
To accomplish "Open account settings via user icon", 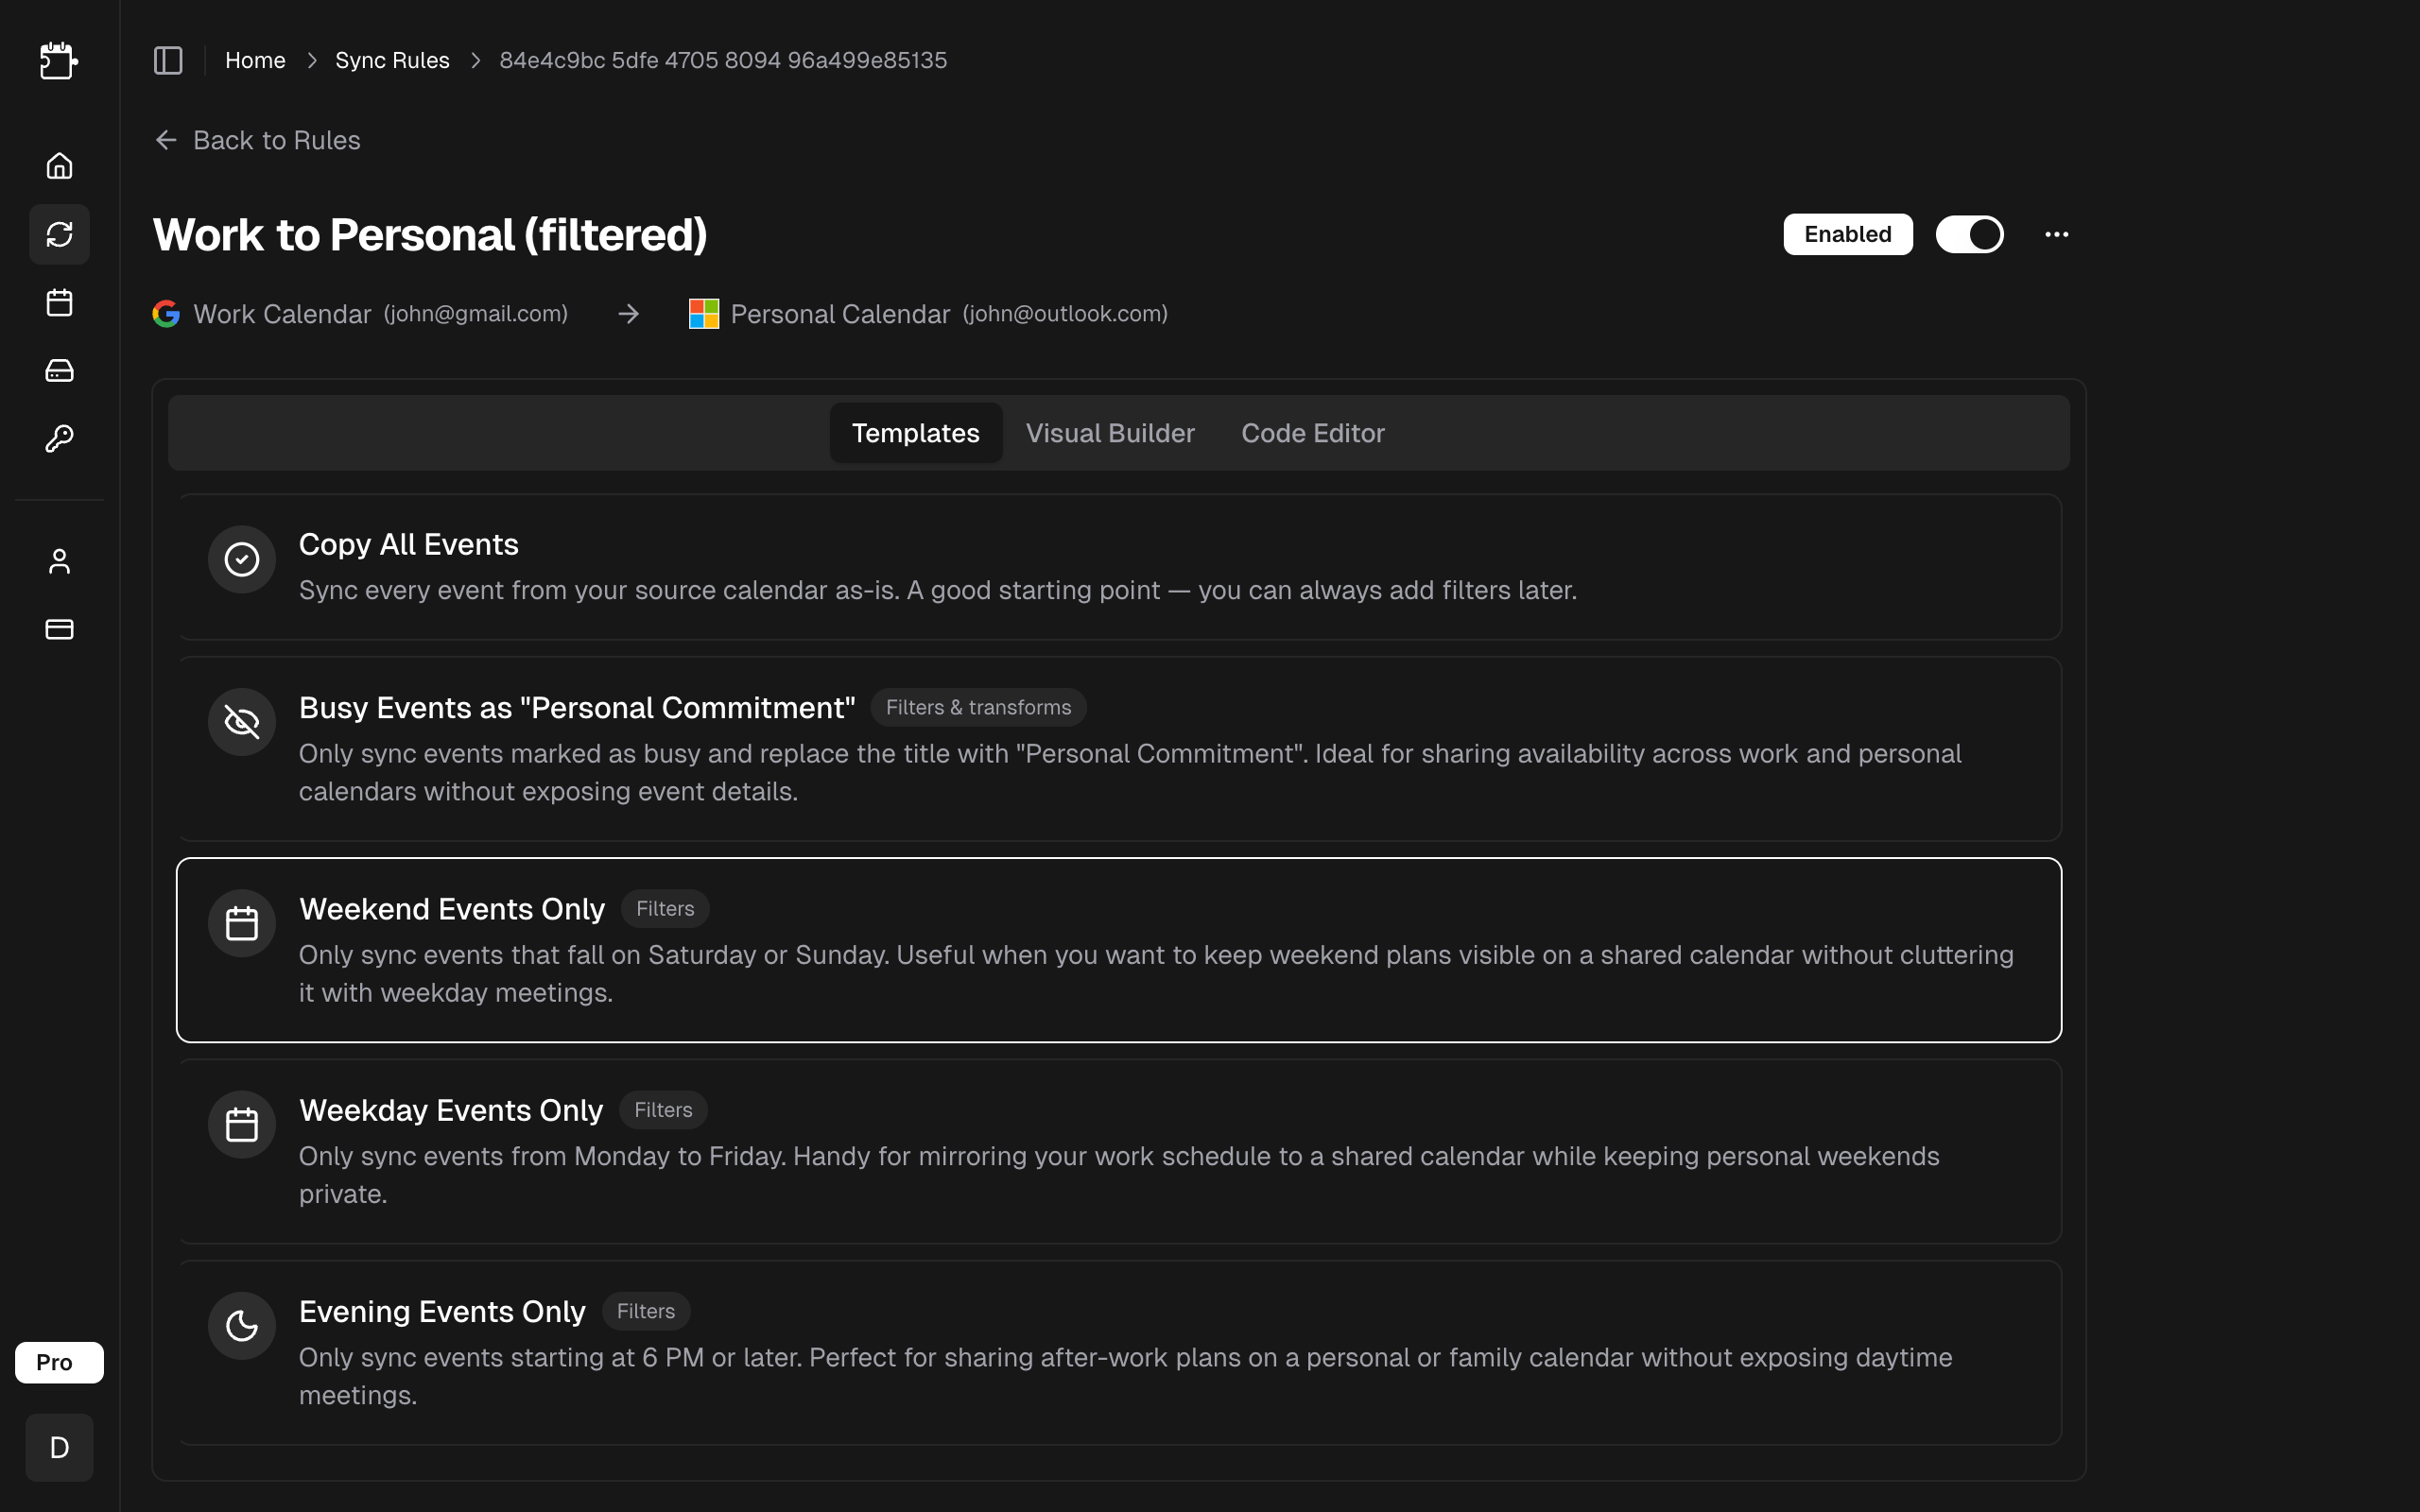I will [59, 561].
